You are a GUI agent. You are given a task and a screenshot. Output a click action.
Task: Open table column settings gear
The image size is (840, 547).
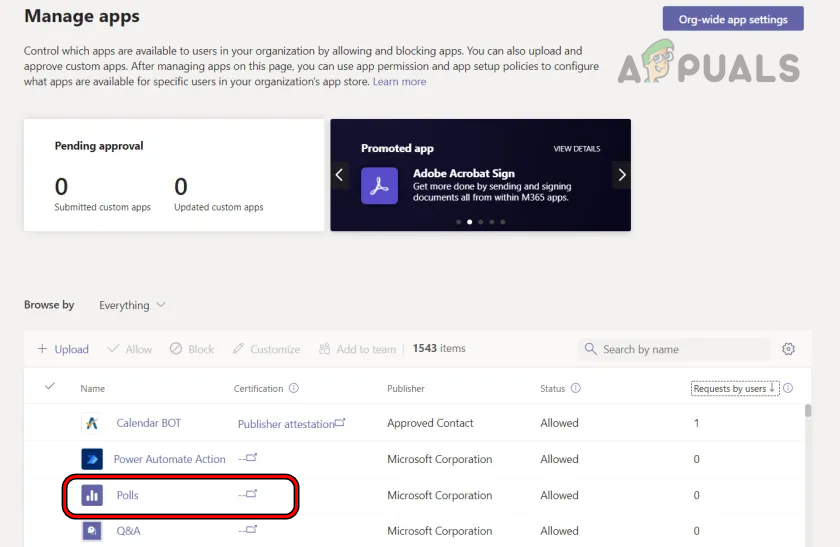(788, 349)
